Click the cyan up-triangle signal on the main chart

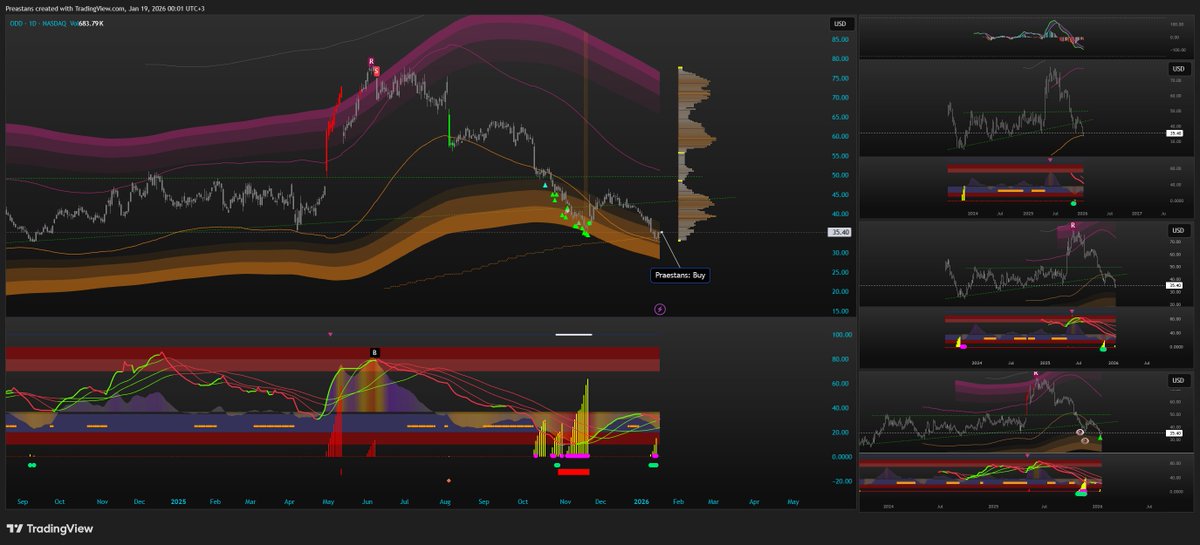(545, 185)
